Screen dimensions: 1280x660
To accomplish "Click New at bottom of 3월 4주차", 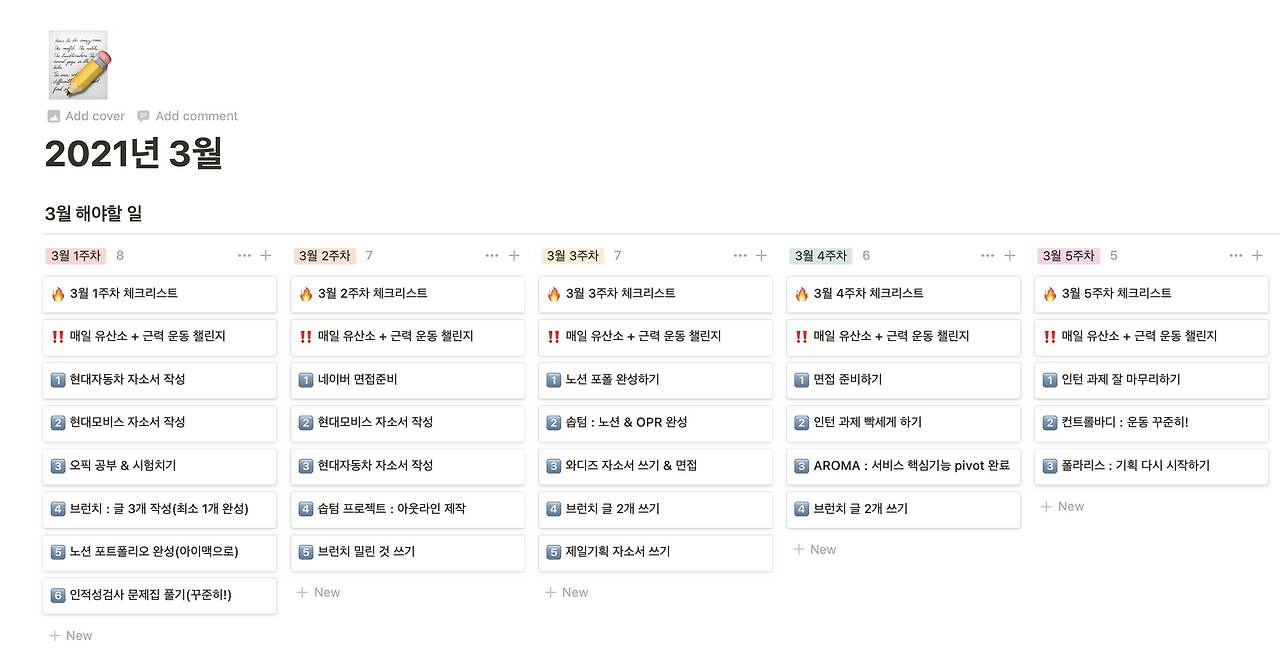I will click(814, 550).
